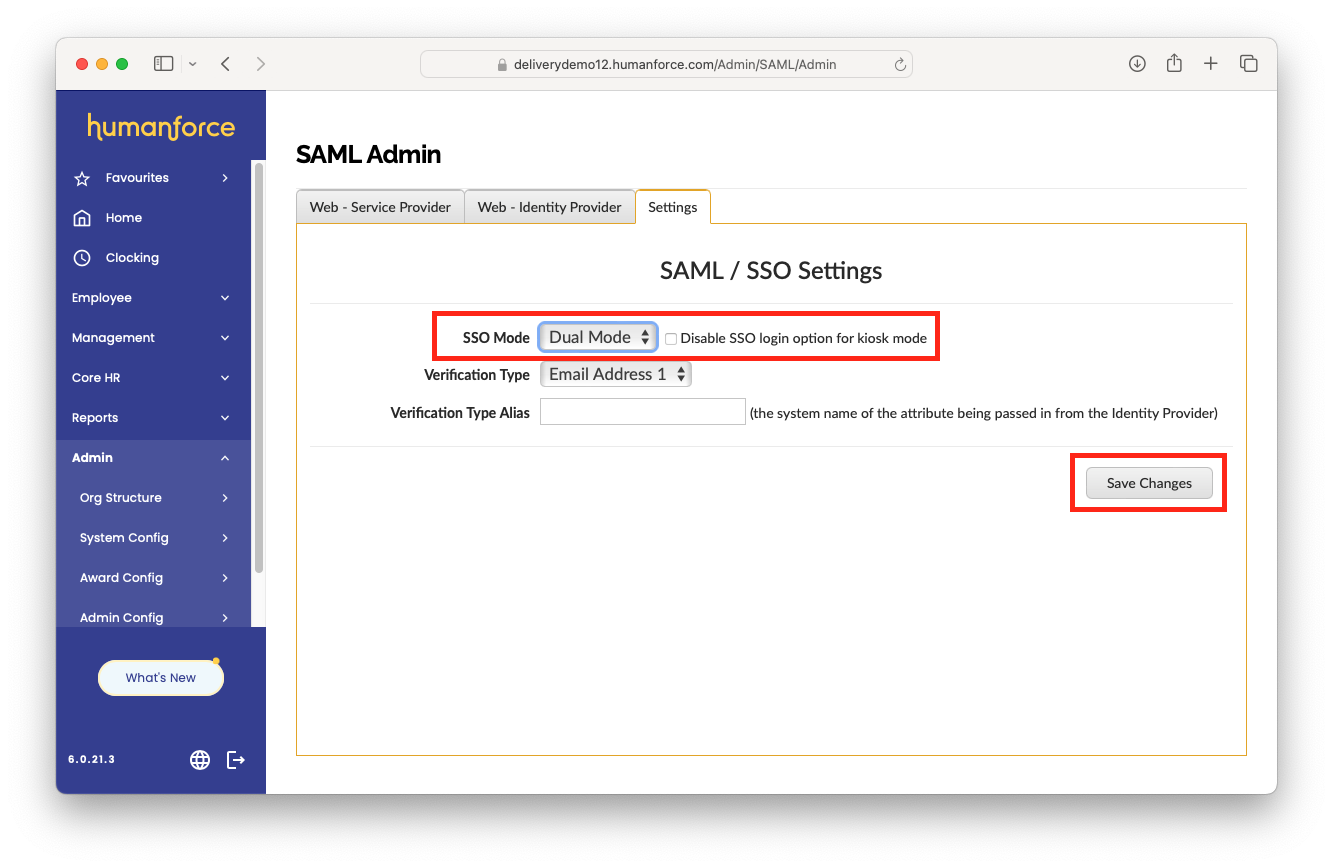Go back with the browser back arrow
The image size is (1333, 868).
point(226,64)
